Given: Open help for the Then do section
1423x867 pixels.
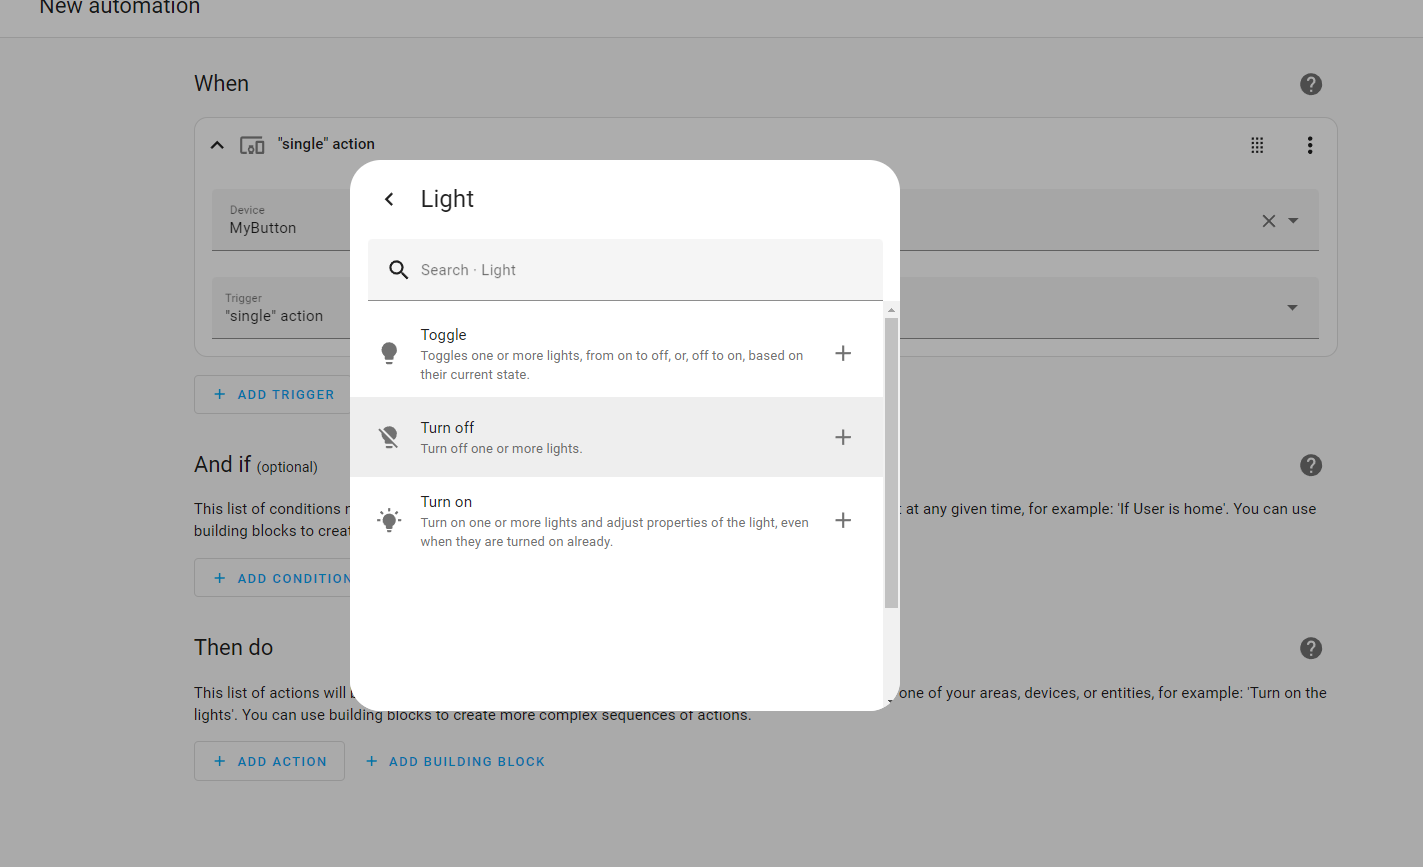Looking at the screenshot, I should (1310, 648).
